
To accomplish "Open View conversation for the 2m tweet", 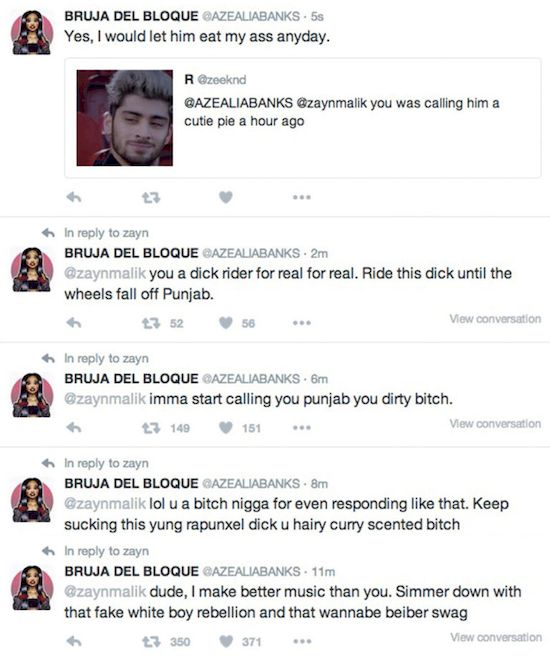I will [495, 319].
